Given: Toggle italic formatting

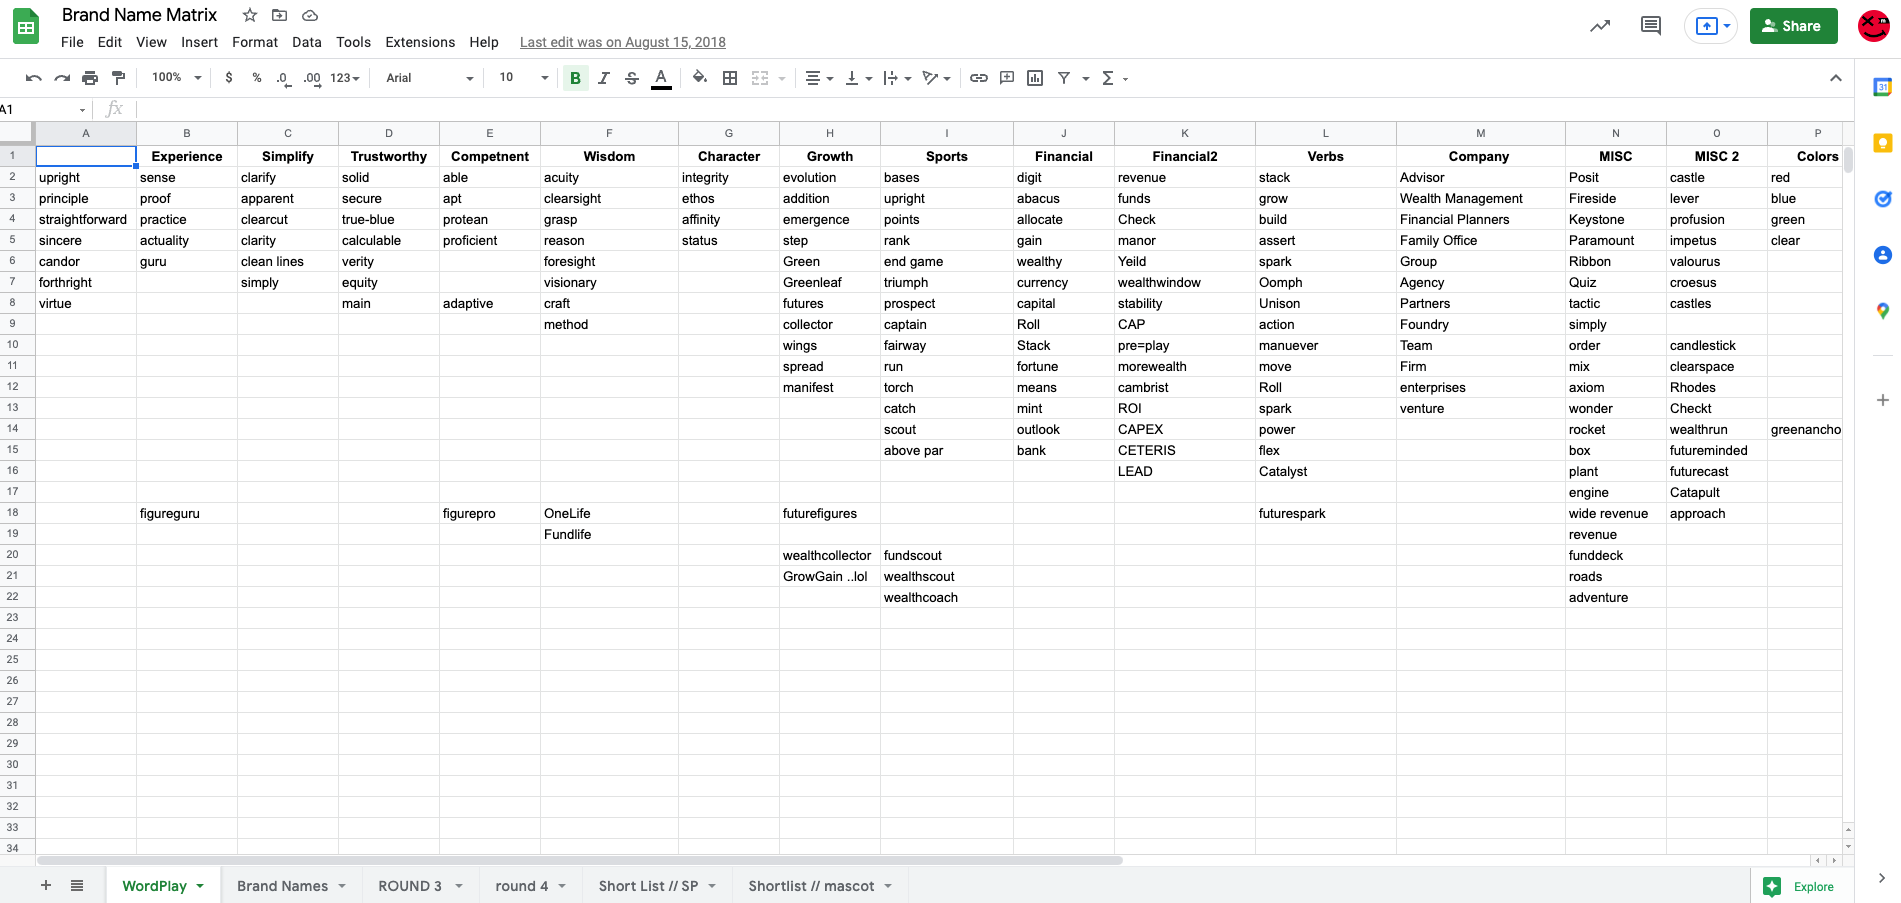Looking at the screenshot, I should pyautogui.click(x=604, y=77).
